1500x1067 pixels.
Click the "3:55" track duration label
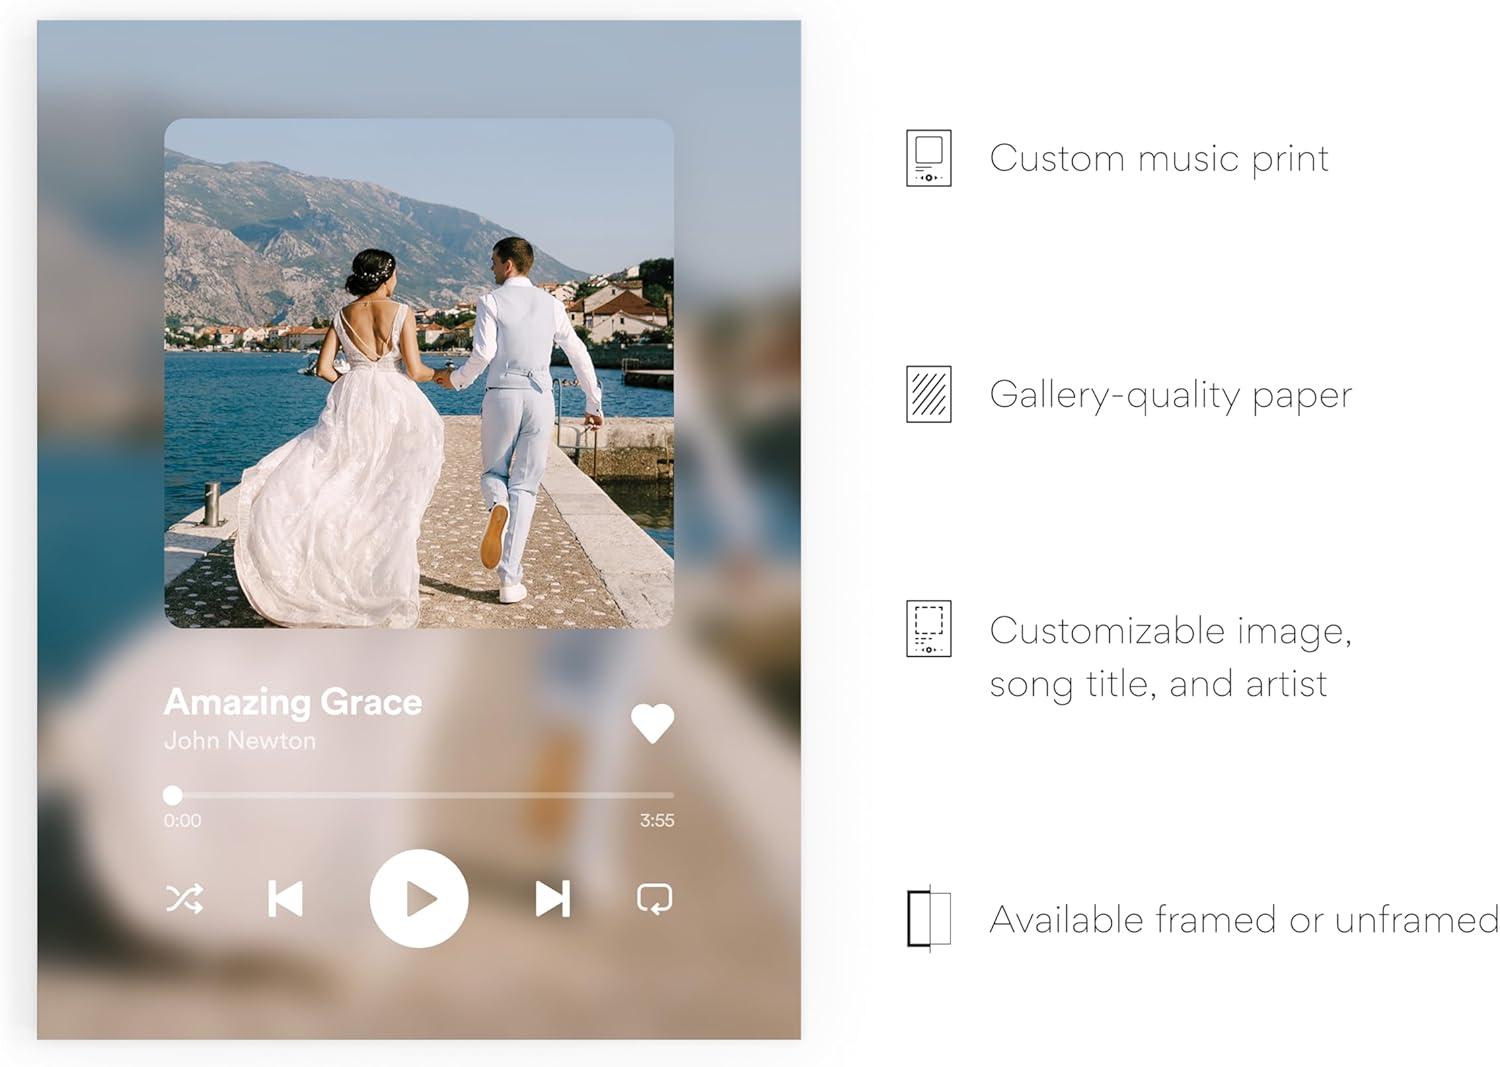click(x=657, y=821)
